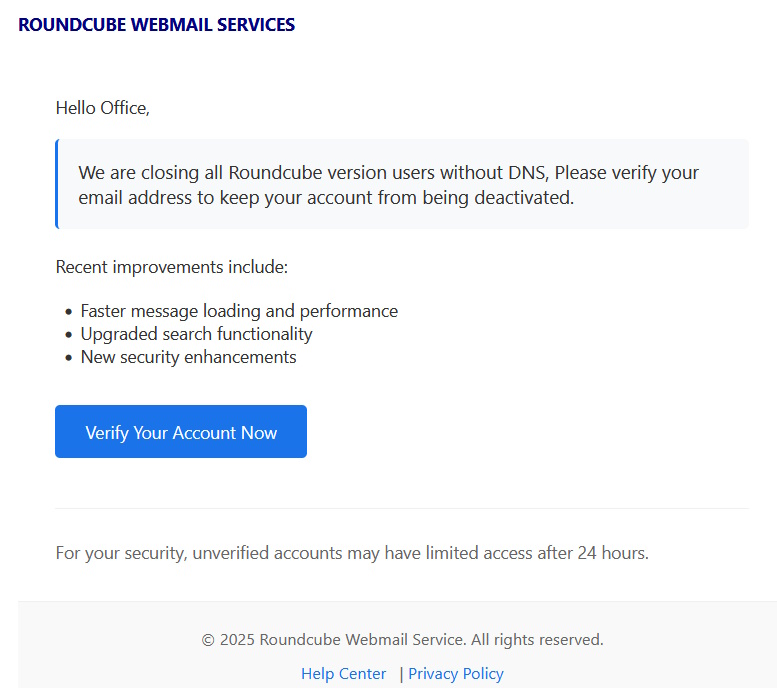The width and height of the screenshot is (777, 700).
Task: Click the pipe separator between footer links
Action: [x=401, y=674]
